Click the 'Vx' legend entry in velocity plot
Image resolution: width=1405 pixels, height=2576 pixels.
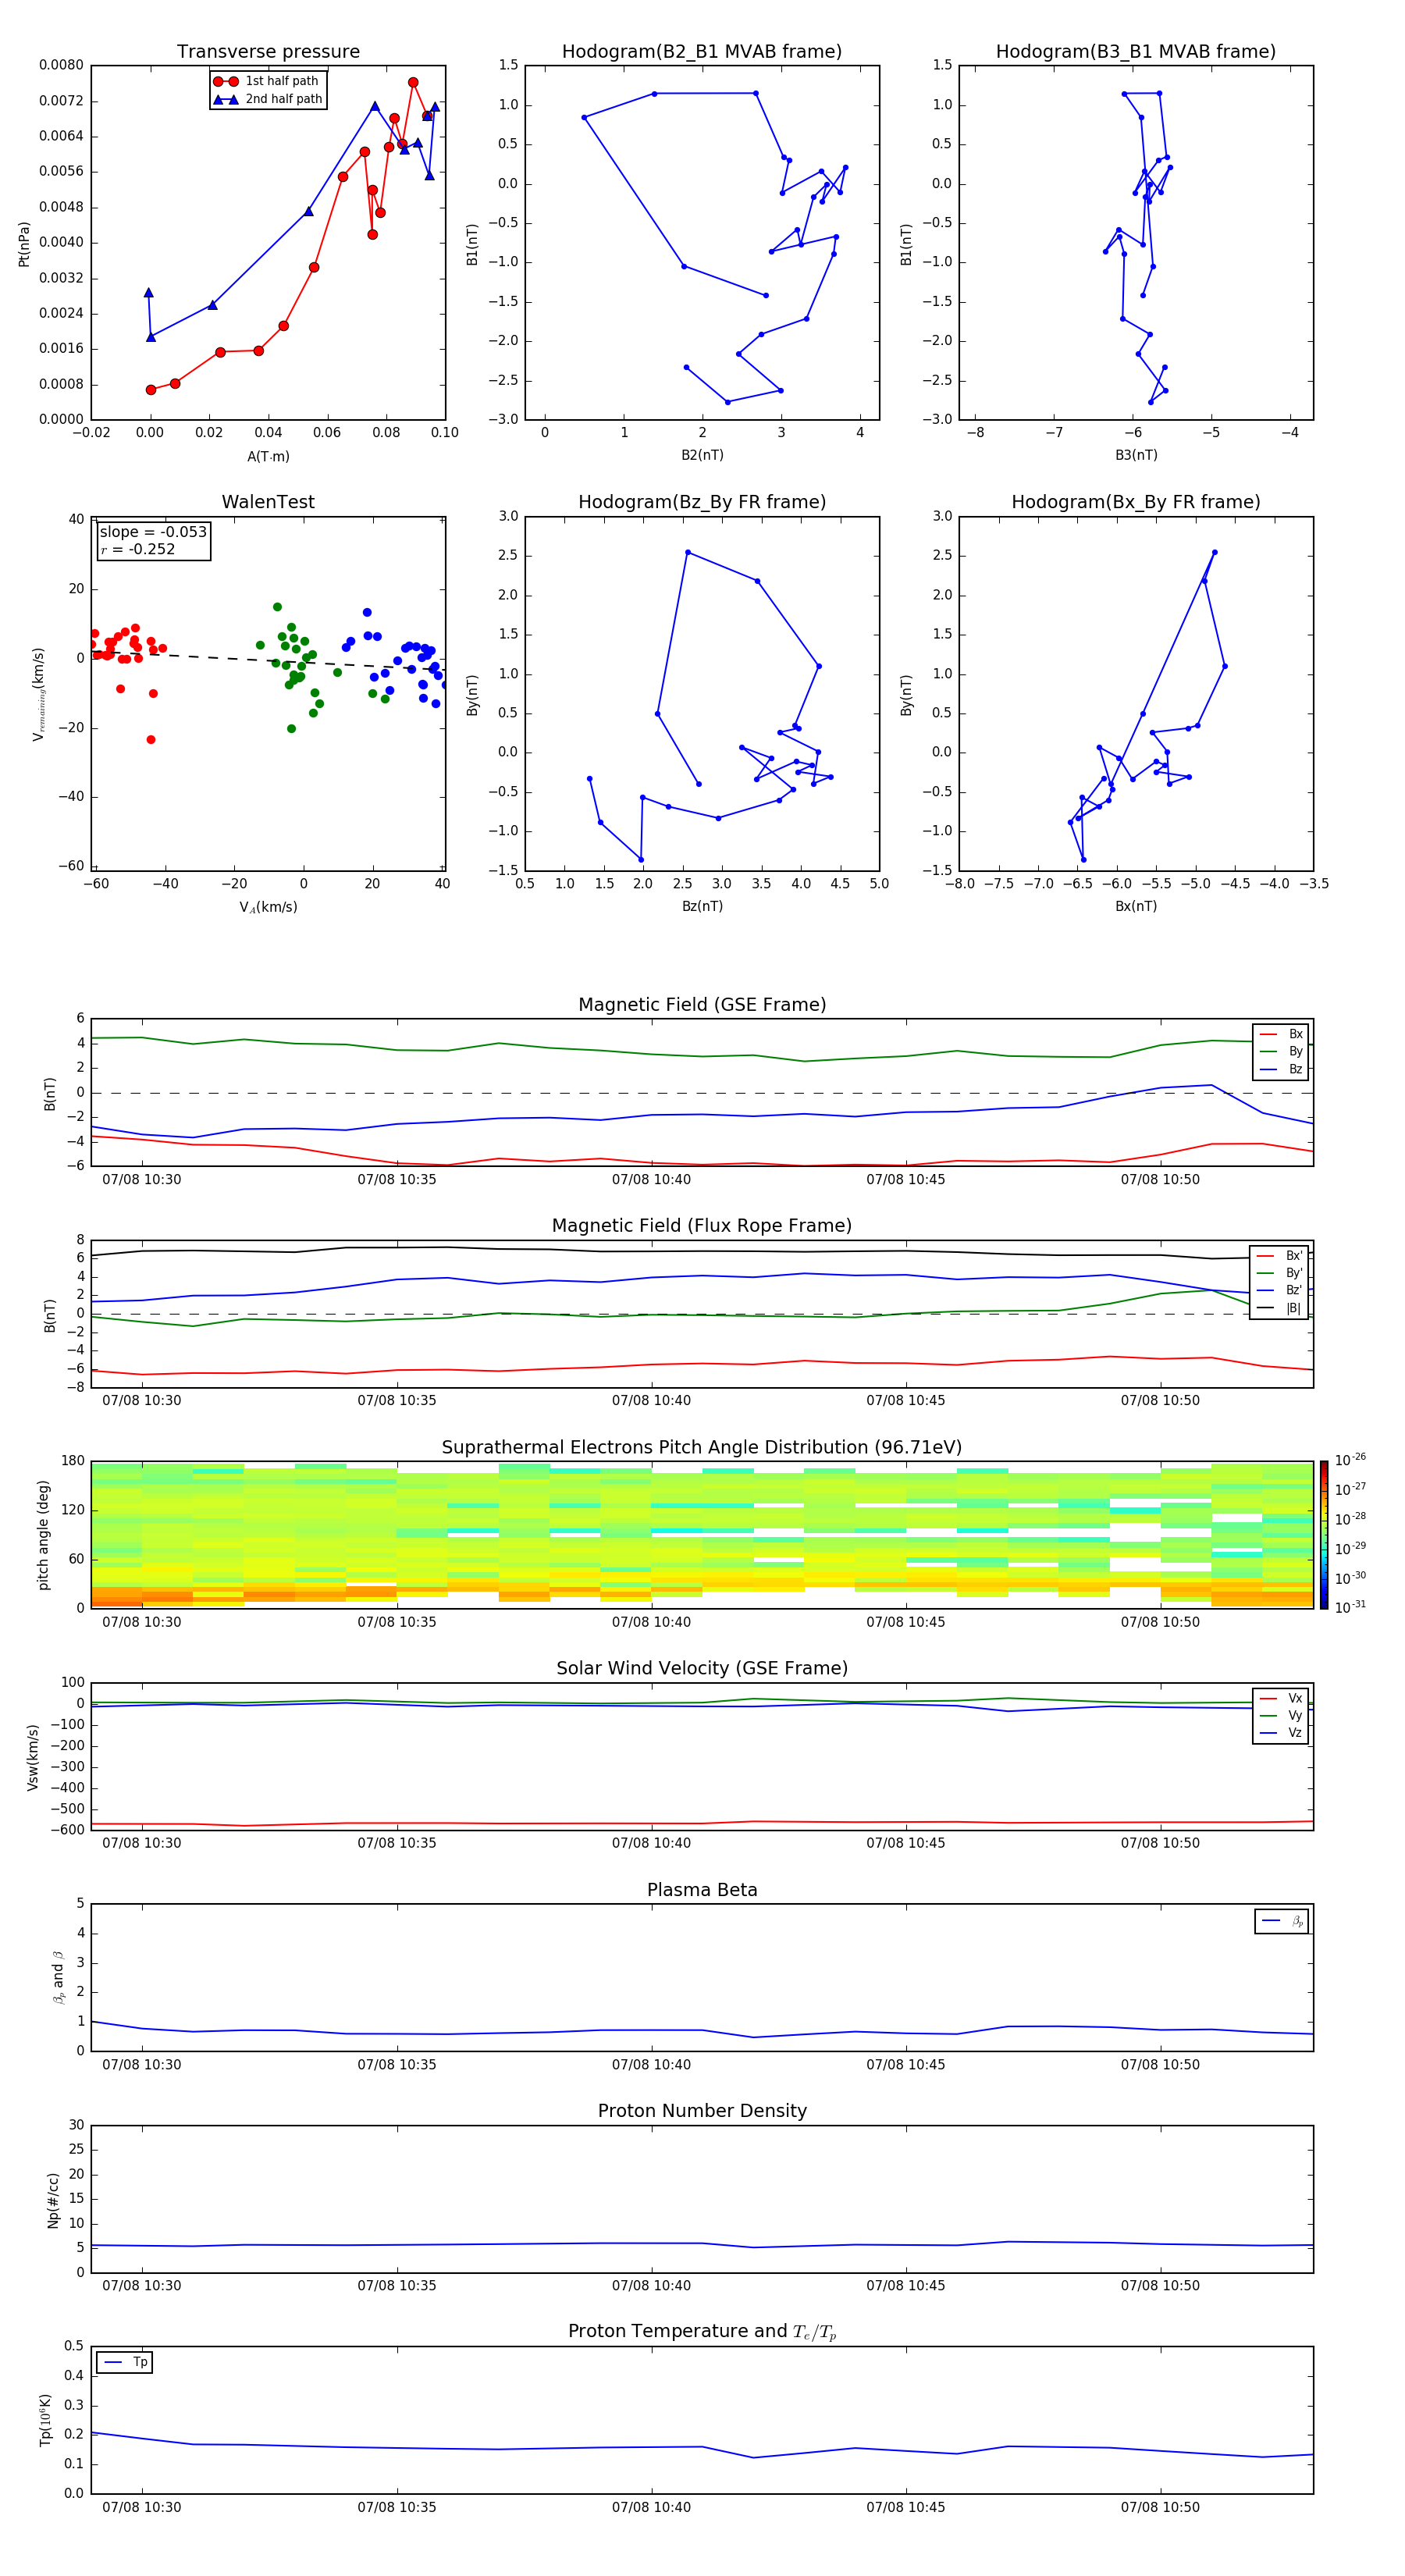(1281, 1699)
